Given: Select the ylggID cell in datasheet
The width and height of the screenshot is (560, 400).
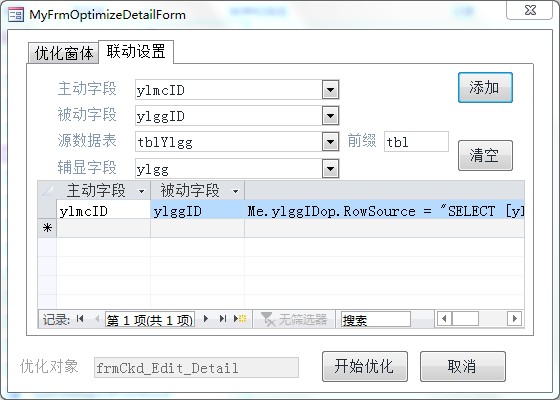Looking at the screenshot, I should pyautogui.click(x=198, y=210).
